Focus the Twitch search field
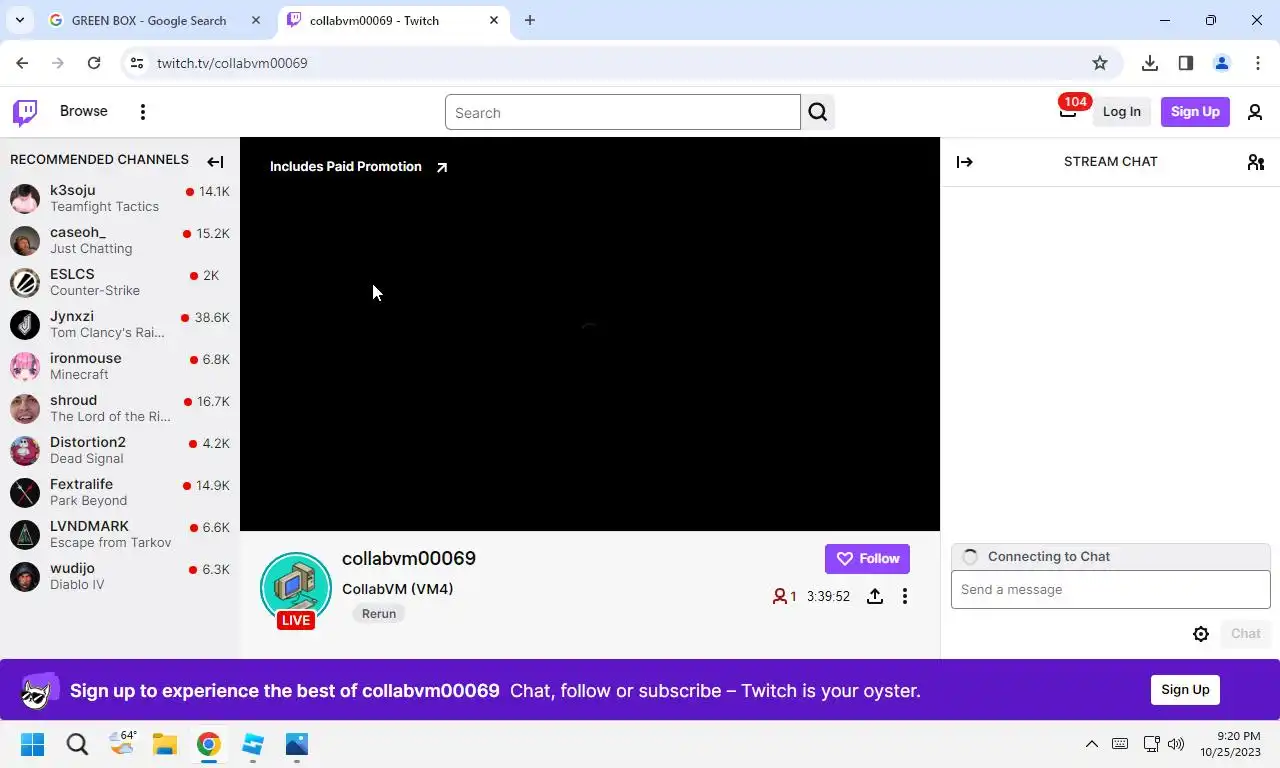 (623, 112)
